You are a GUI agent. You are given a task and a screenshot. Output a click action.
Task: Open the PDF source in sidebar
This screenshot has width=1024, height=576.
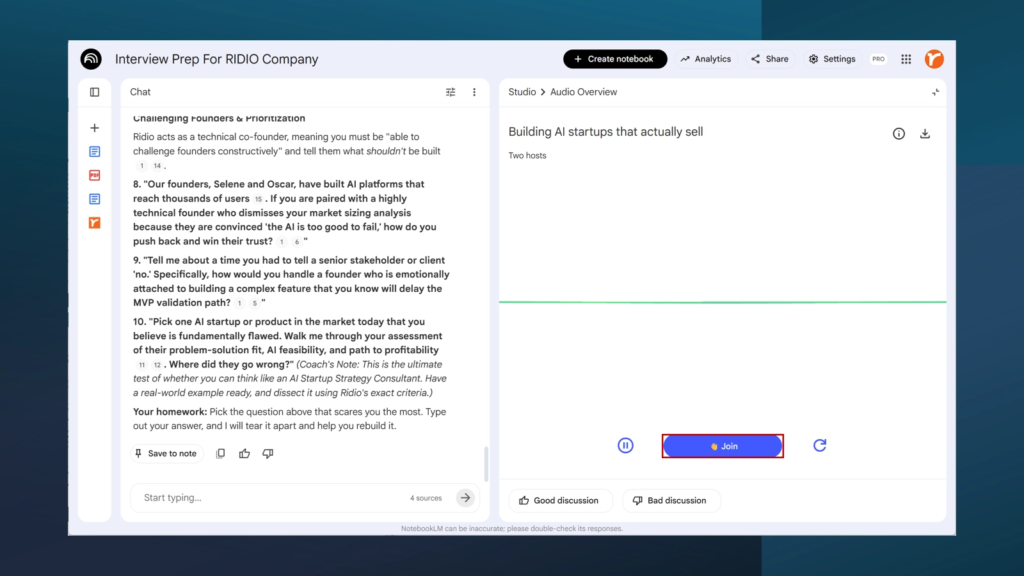coord(95,175)
